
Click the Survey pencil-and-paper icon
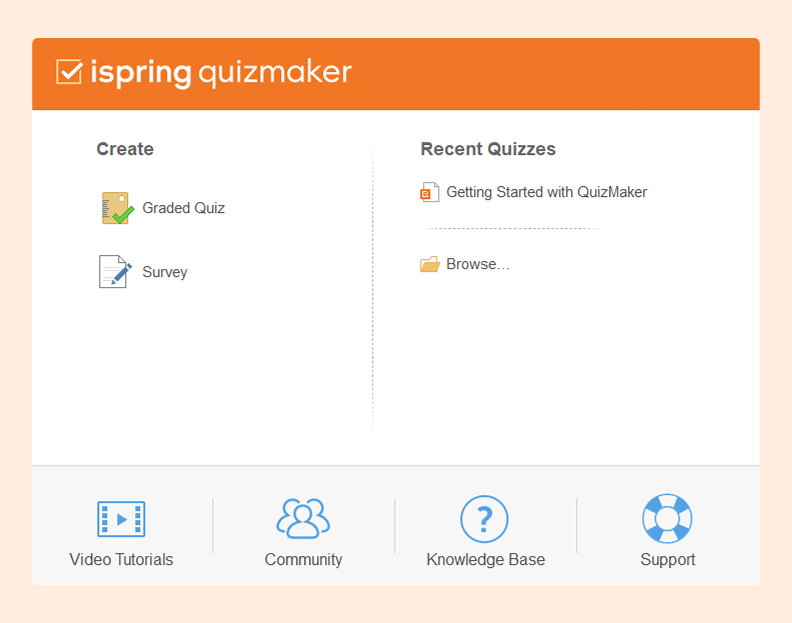coord(115,272)
